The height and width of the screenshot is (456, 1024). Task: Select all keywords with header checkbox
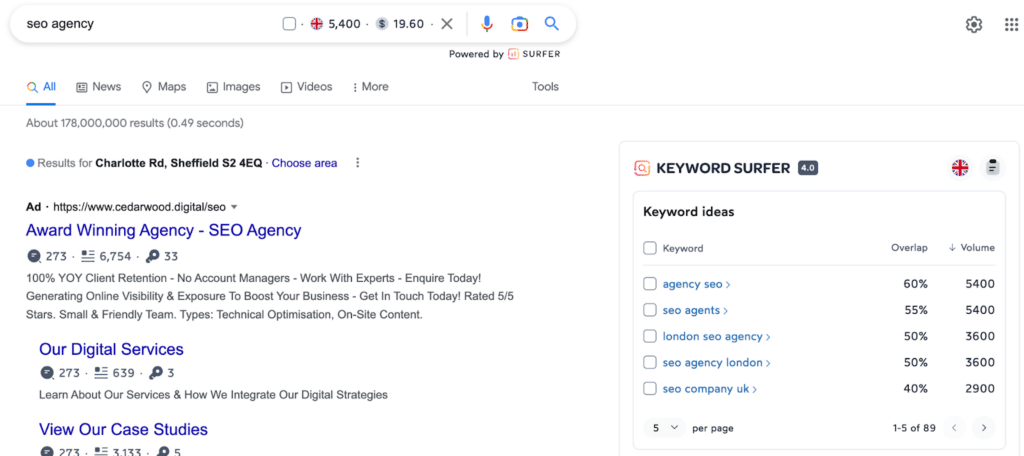click(x=650, y=248)
